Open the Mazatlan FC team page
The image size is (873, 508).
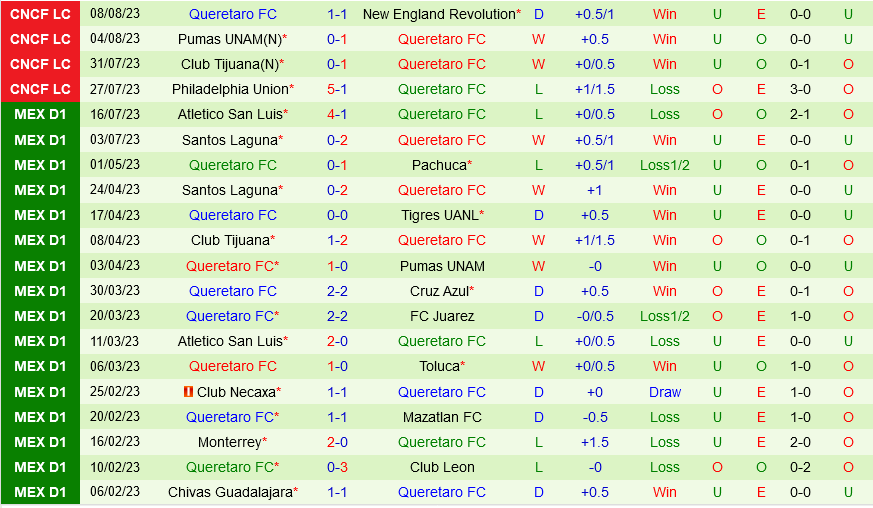pyautogui.click(x=441, y=417)
